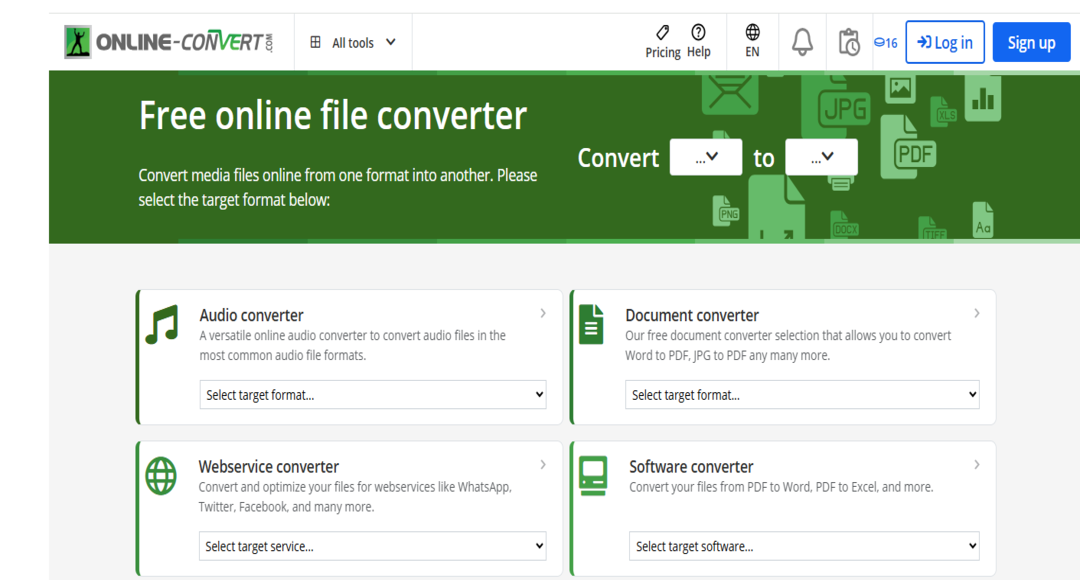Image resolution: width=1080 pixels, height=580 pixels.
Task: Open Document converter target format dropdown
Action: [x=802, y=395]
